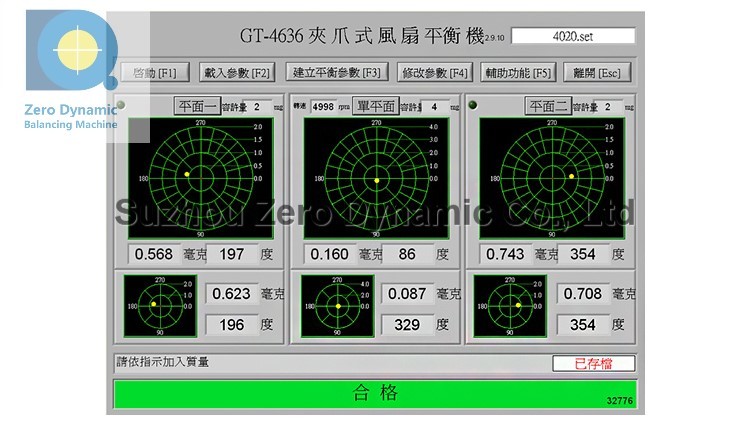Screen dimensions: 750x425
Task: Click the small single plane polar chart
Action: pyautogui.click(x=337, y=306)
